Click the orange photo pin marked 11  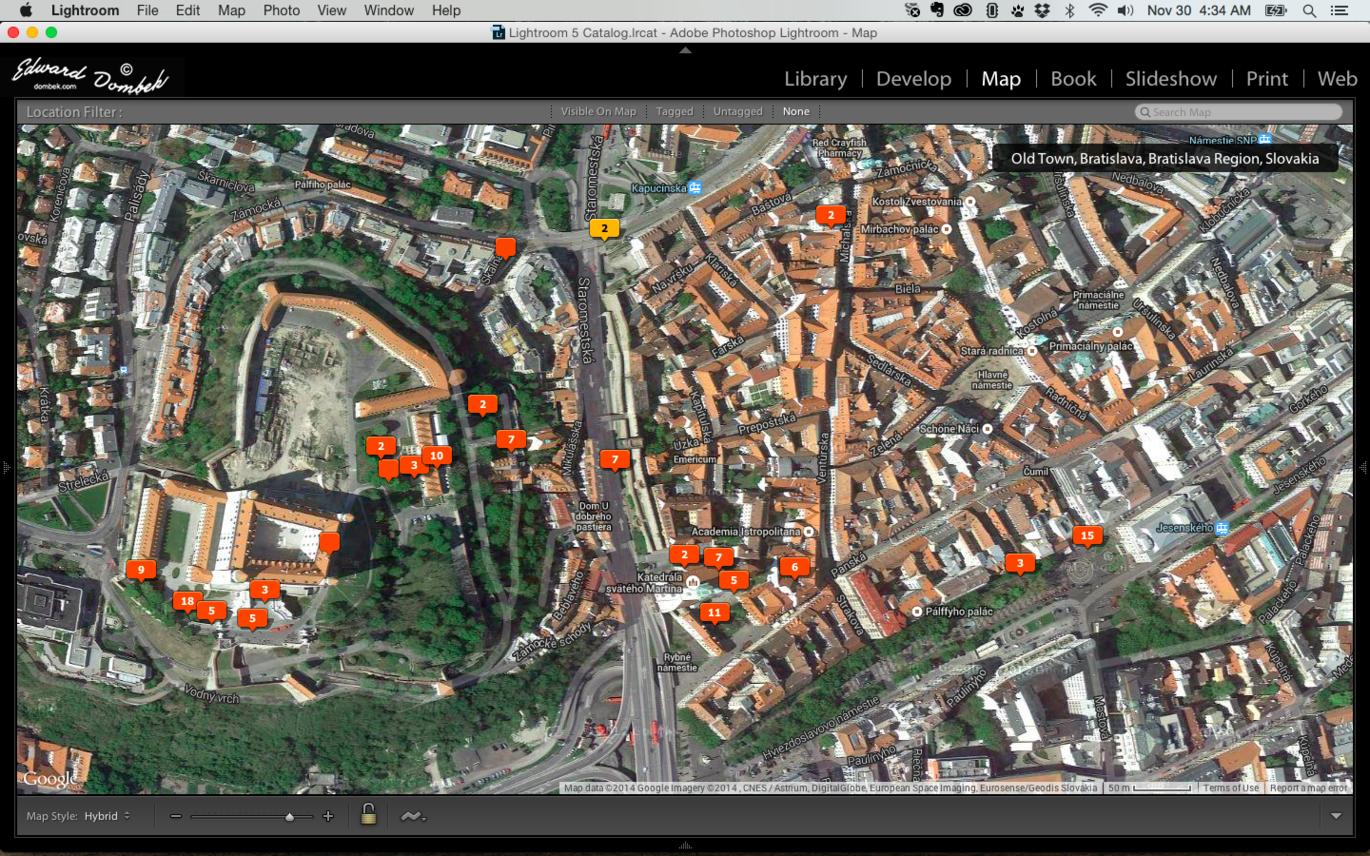(713, 613)
